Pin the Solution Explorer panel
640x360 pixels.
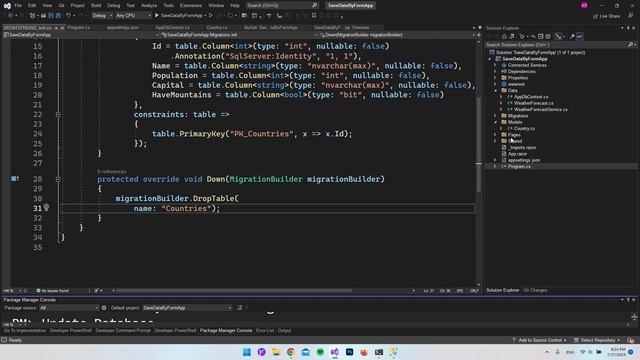(x=628, y=28)
